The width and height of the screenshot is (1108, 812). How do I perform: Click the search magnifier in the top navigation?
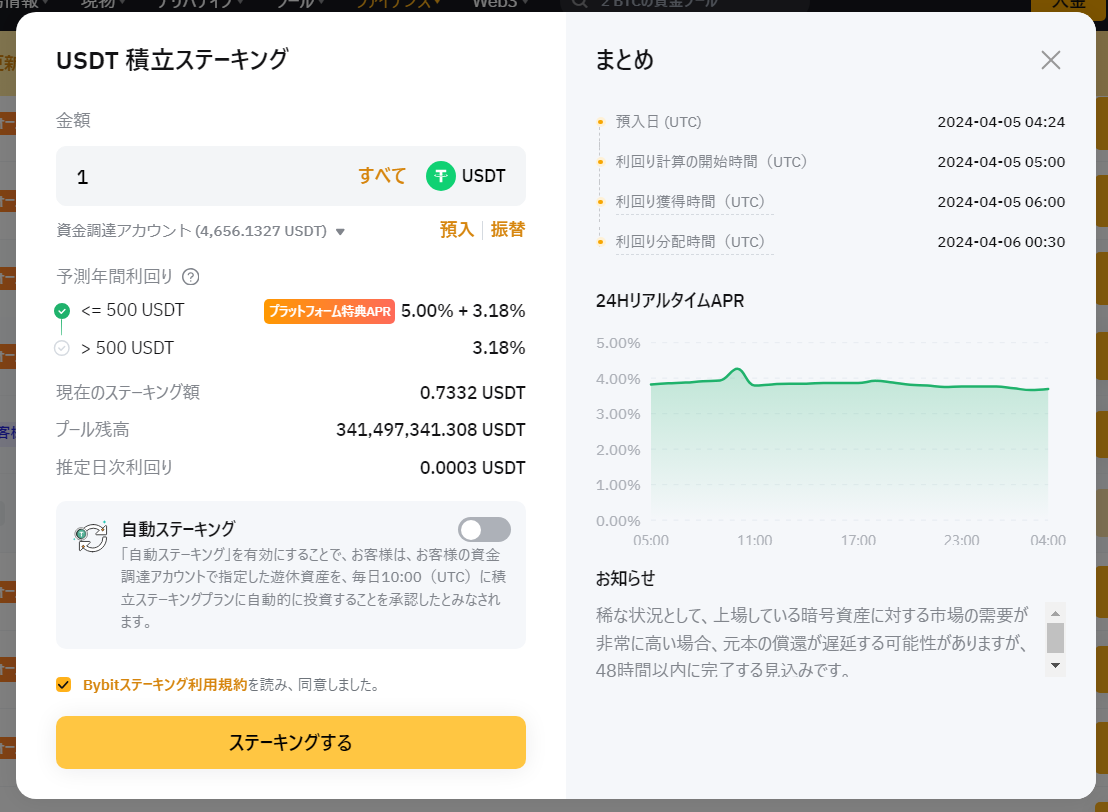tap(578, 4)
